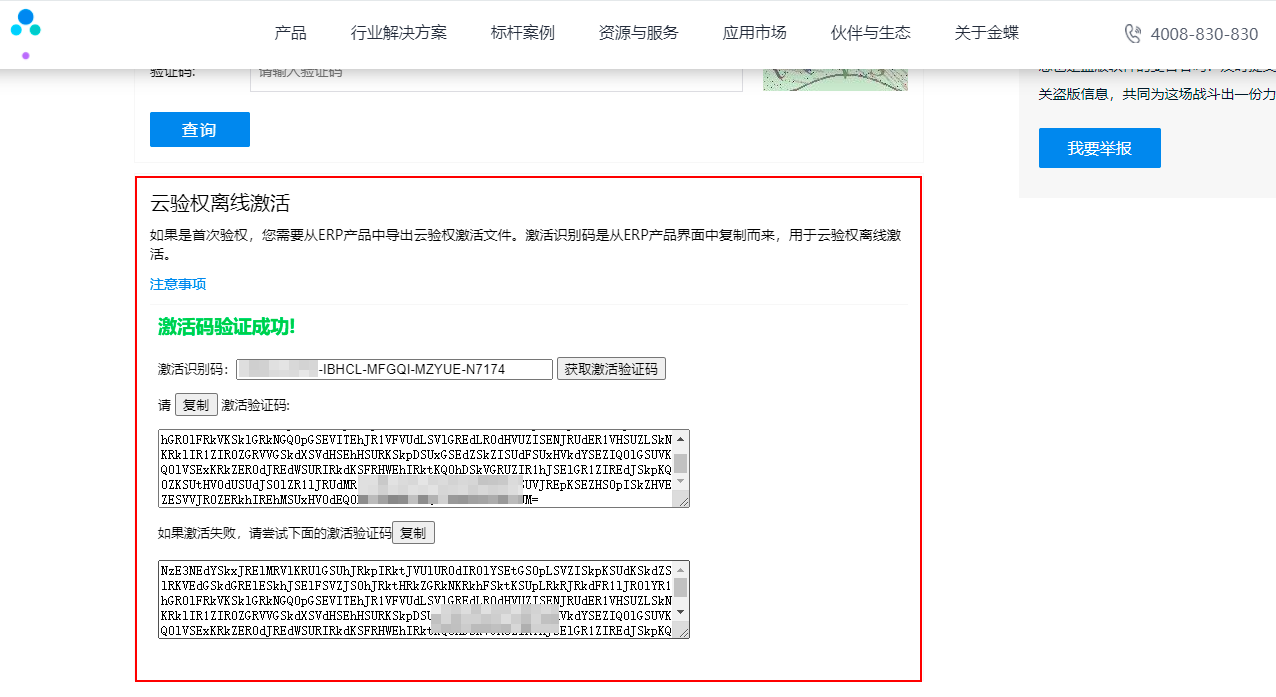Open the 关于金蝶 menu
This screenshot has height=697, width=1276.
click(987, 33)
